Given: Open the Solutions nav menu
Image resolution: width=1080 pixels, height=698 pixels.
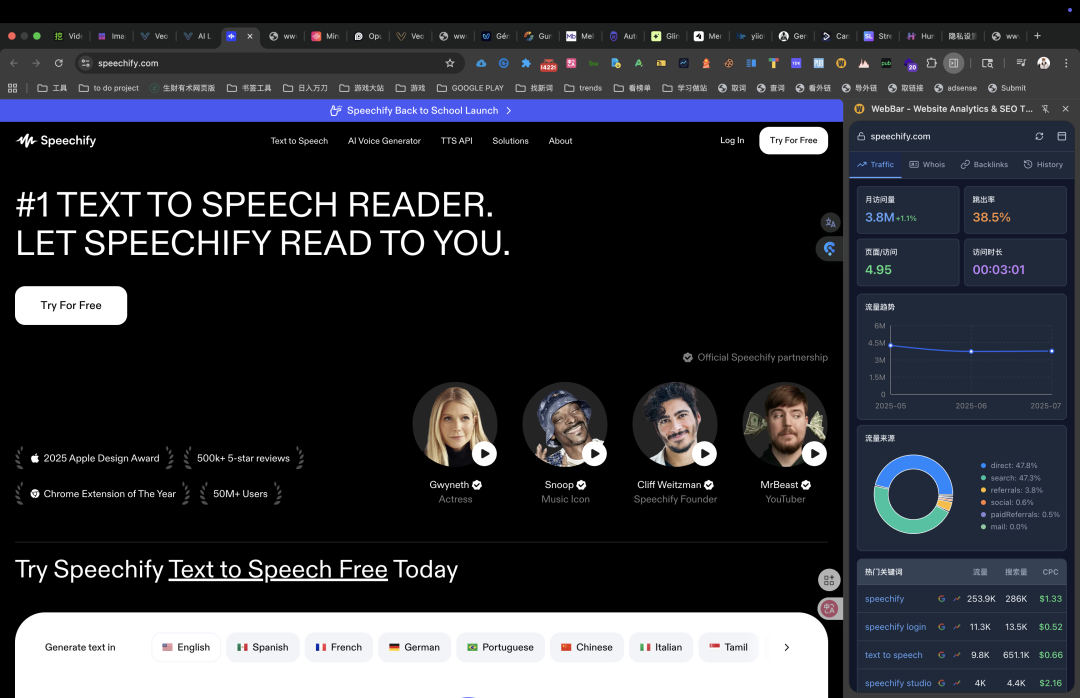Looking at the screenshot, I should click(x=510, y=141).
